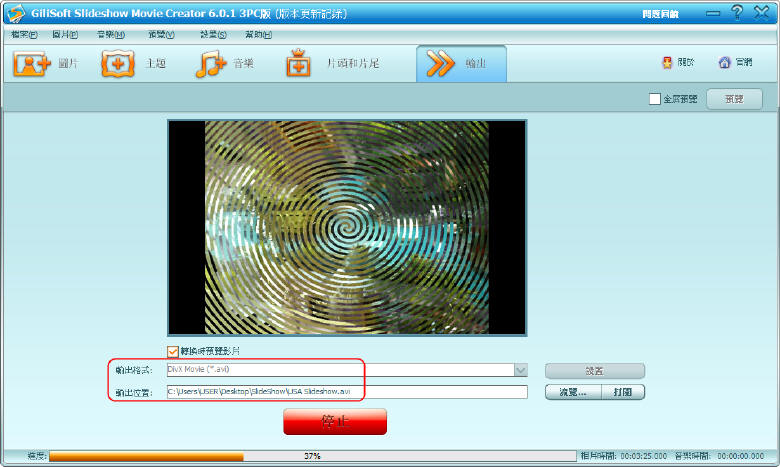Open the 片頭和片尾 (Titles and Credits) icon
Screen dimensions: 780x467
(298, 64)
